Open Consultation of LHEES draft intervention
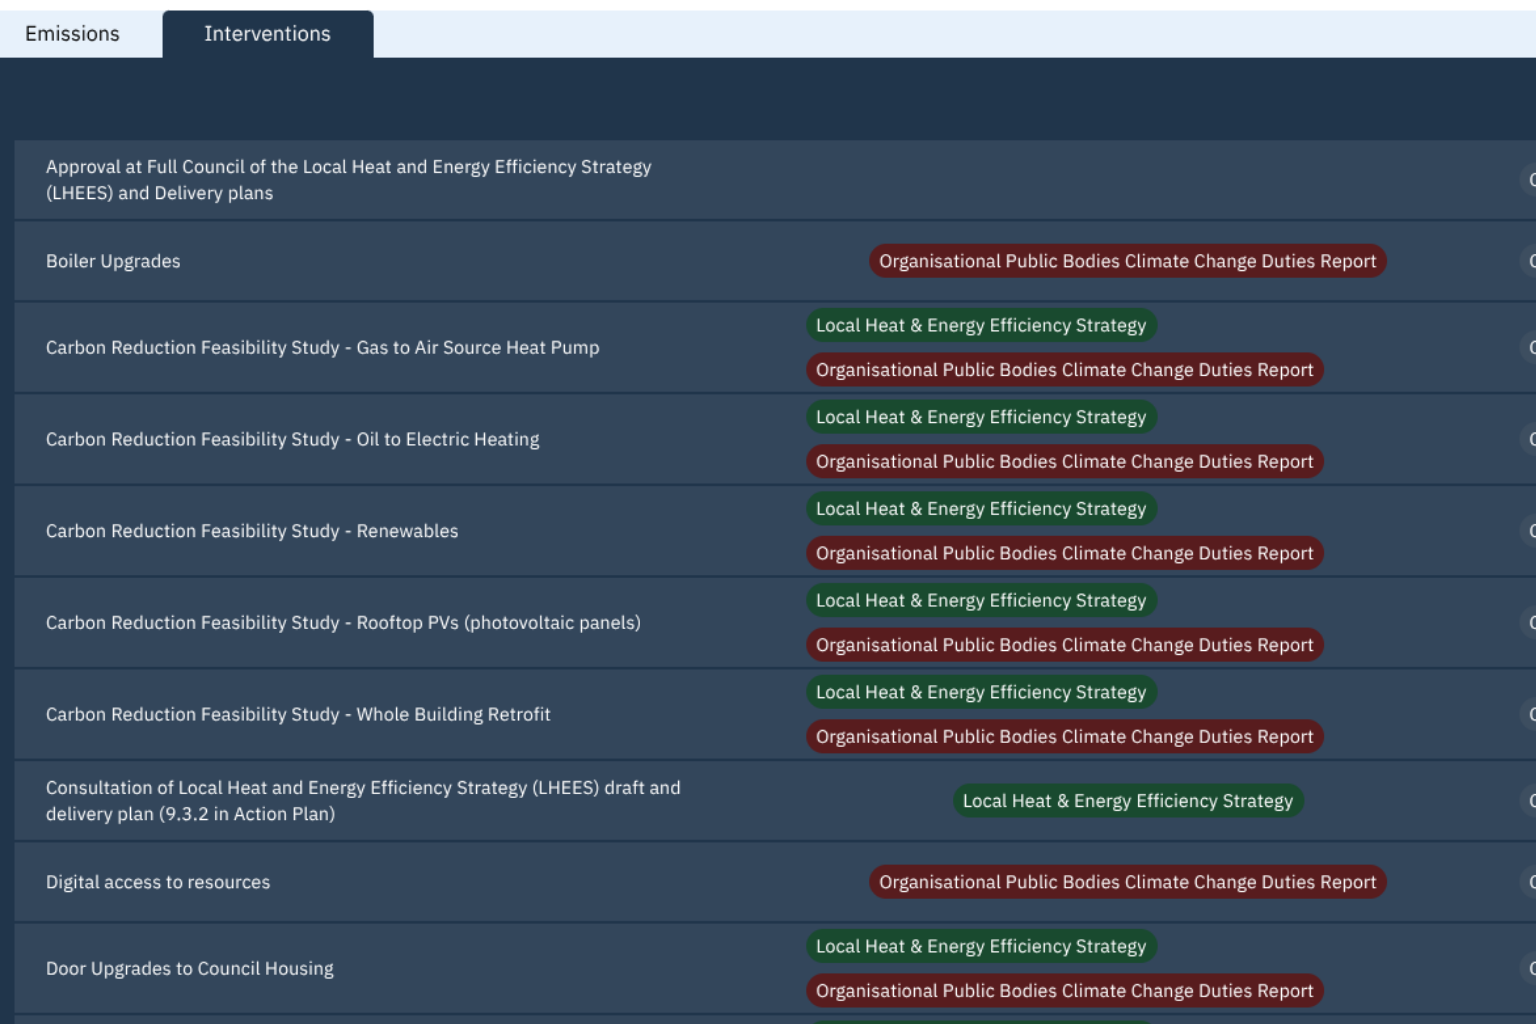This screenshot has height=1024, width=1536. (363, 801)
